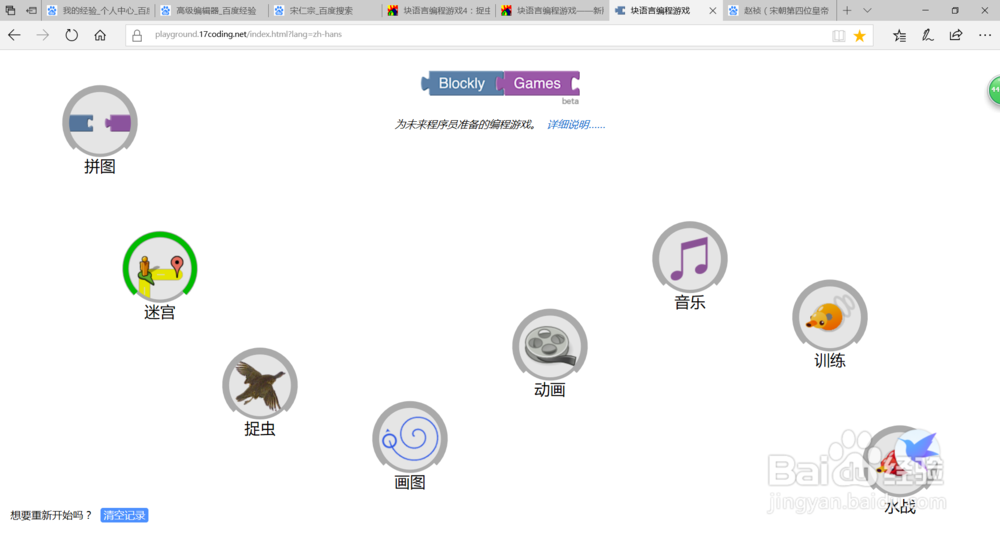1000x536 pixels.
Task: Click the set tabs aside icon
Action: pyautogui.click(x=31, y=11)
